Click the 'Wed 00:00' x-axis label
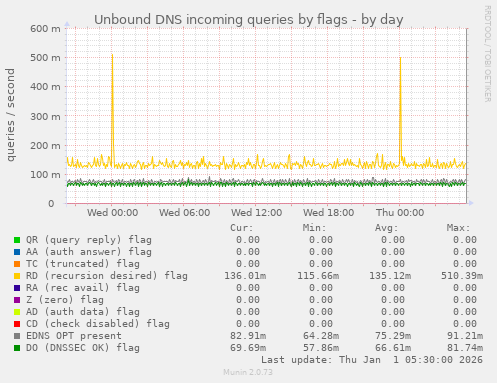The height and width of the screenshot is (383, 497). pyautogui.click(x=113, y=213)
